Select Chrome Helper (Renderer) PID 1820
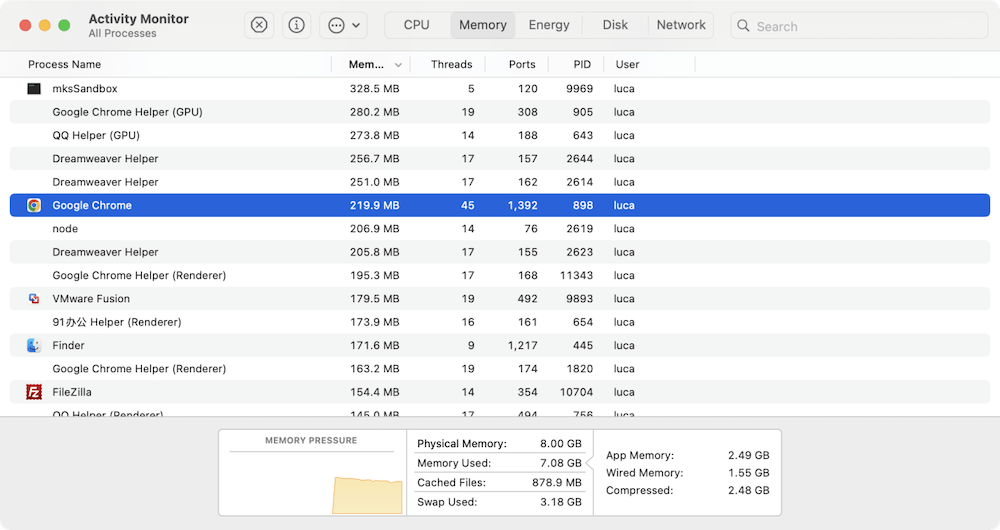1000x530 pixels. tap(500, 369)
